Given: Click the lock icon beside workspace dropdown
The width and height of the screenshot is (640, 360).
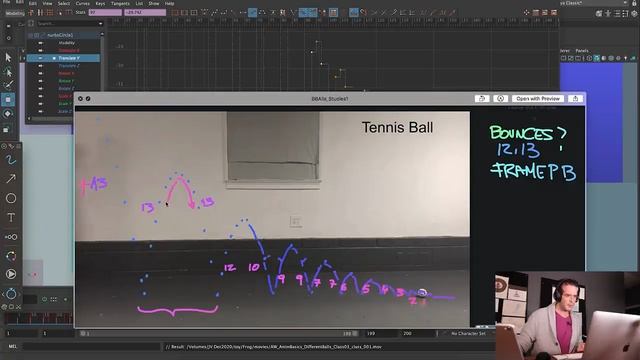Looking at the screenshot, I should point(634,3).
